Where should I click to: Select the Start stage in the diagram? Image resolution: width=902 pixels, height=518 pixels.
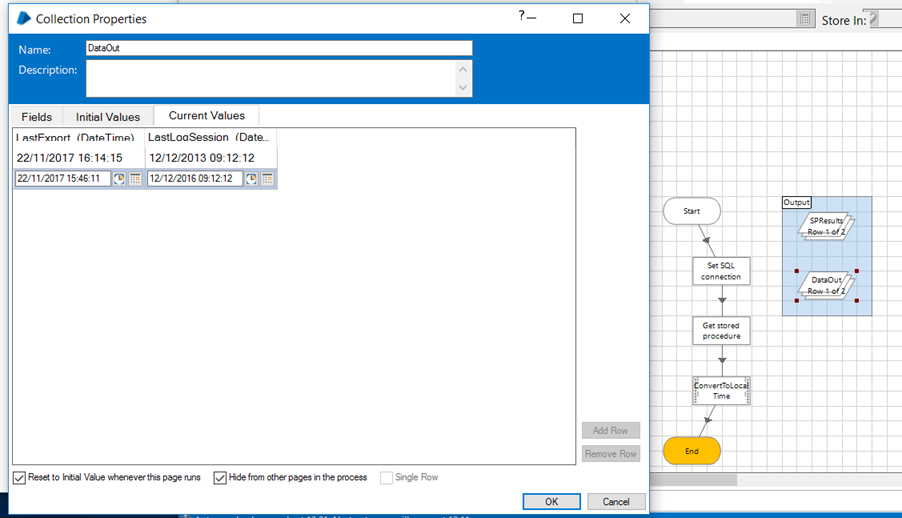692,211
